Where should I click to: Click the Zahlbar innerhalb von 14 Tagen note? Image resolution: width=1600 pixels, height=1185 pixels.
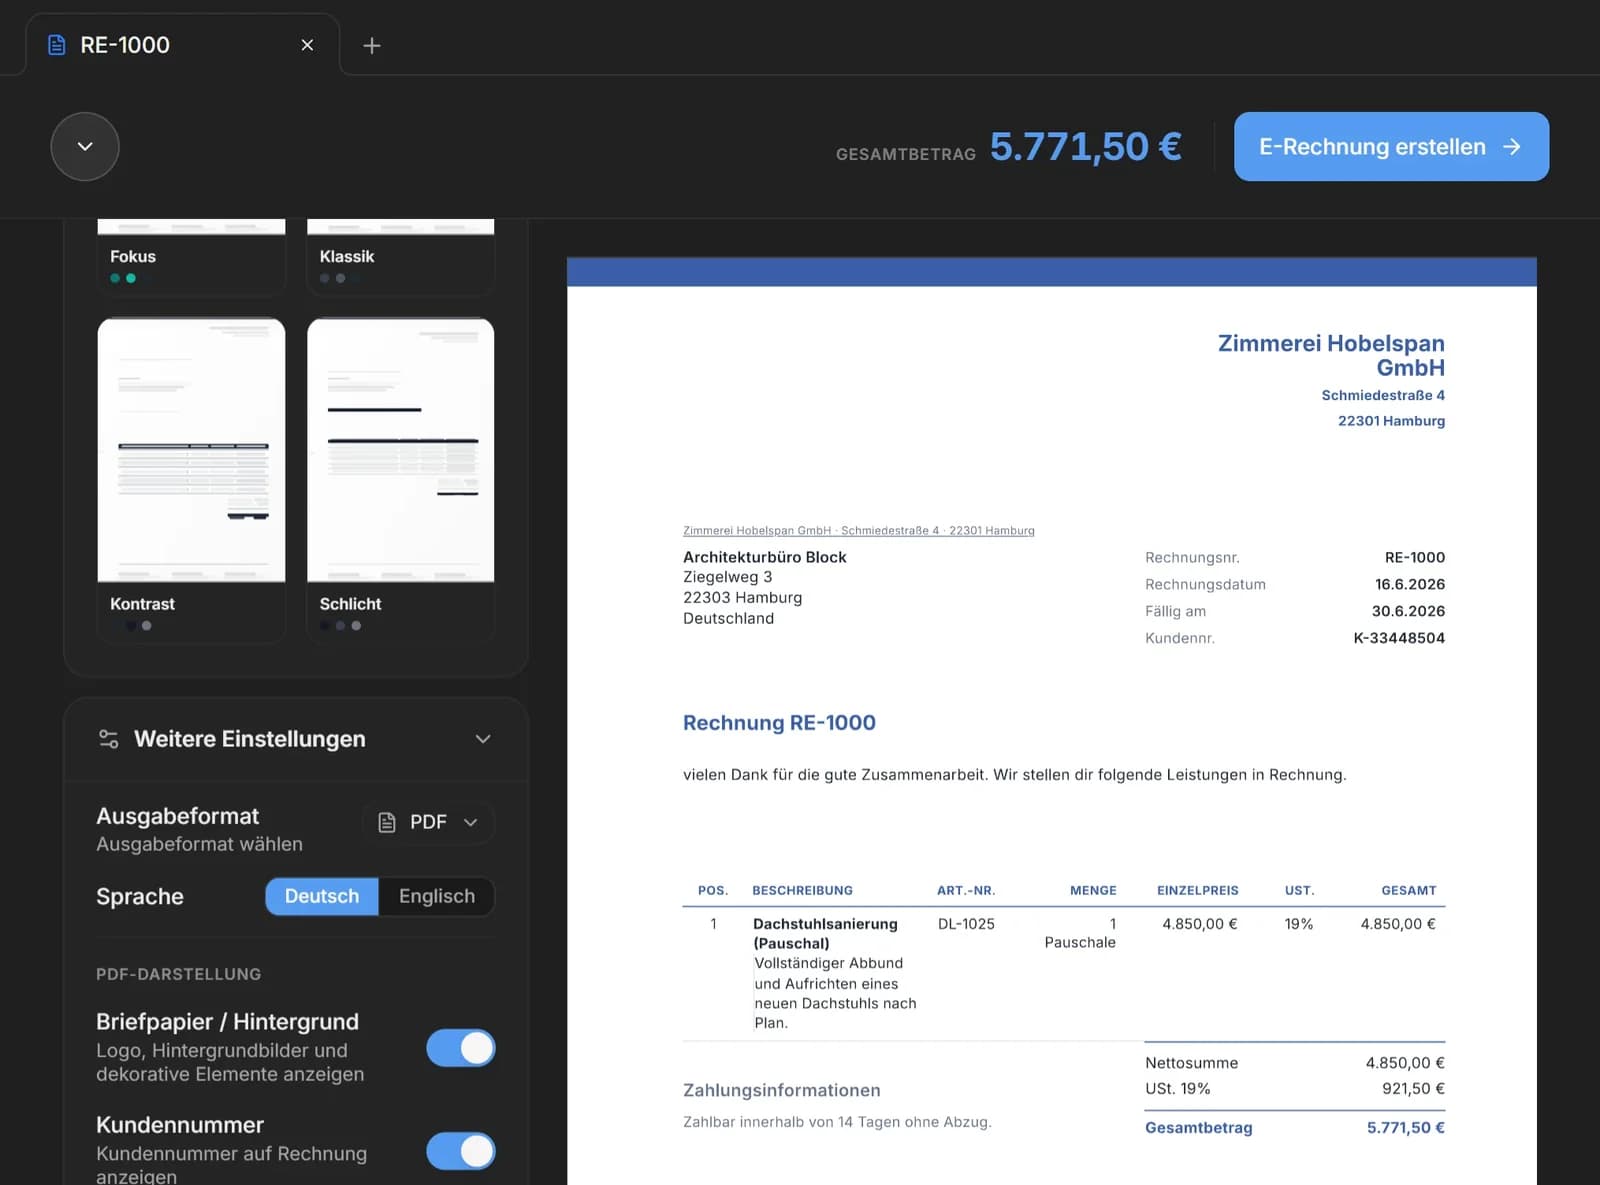coord(837,1122)
